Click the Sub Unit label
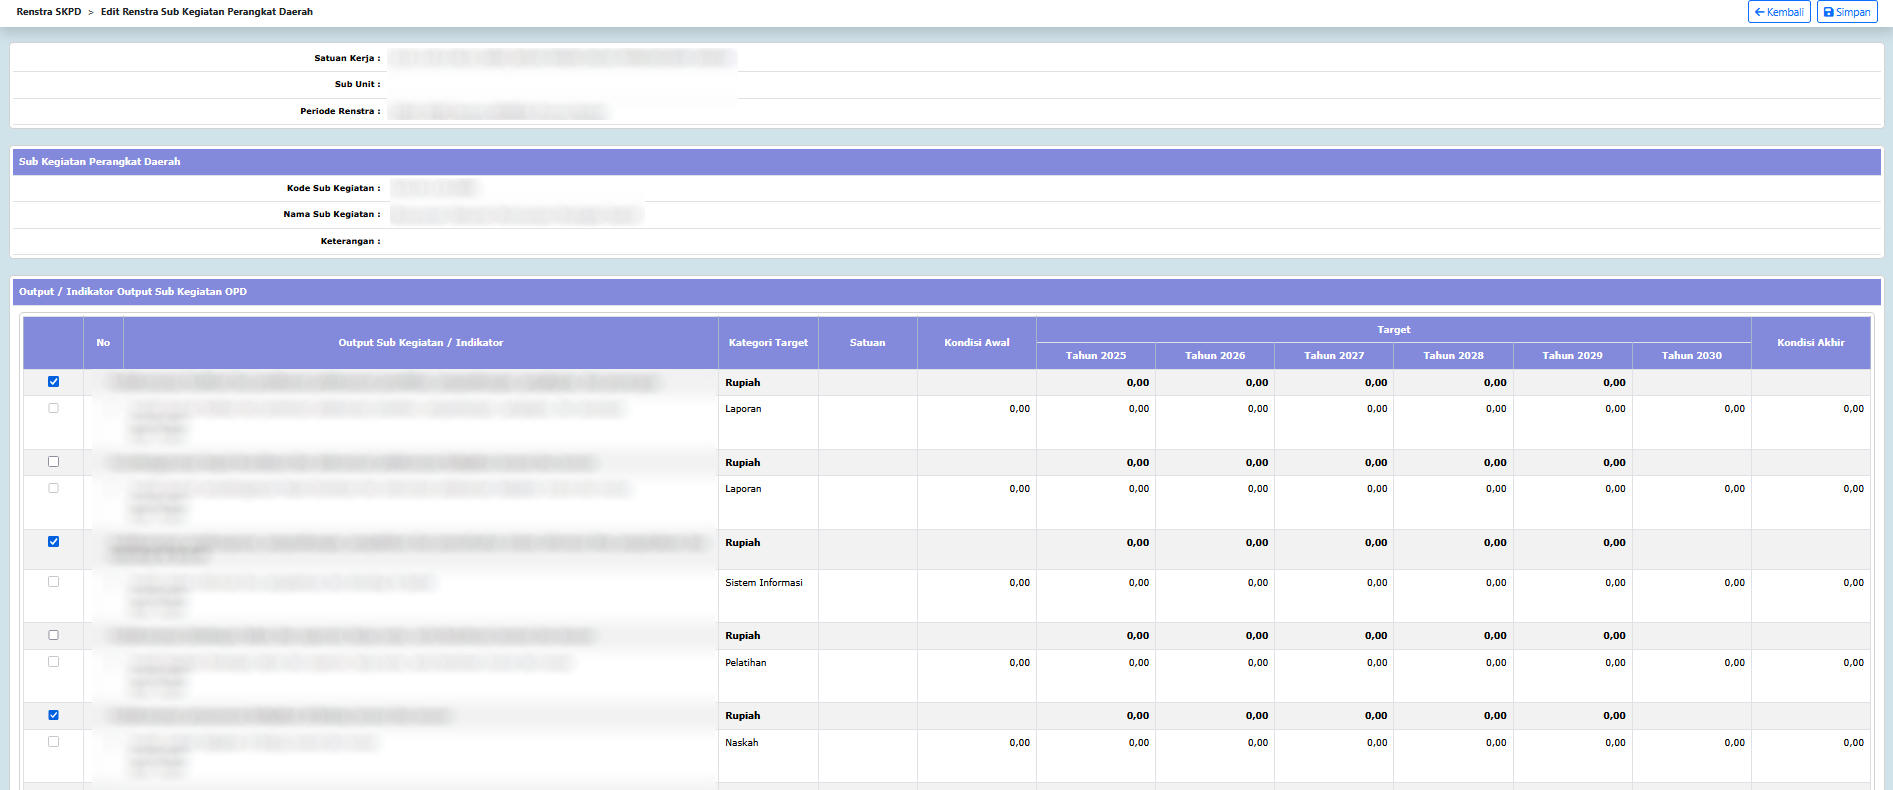Viewport: 1893px width, 790px height. click(x=357, y=84)
